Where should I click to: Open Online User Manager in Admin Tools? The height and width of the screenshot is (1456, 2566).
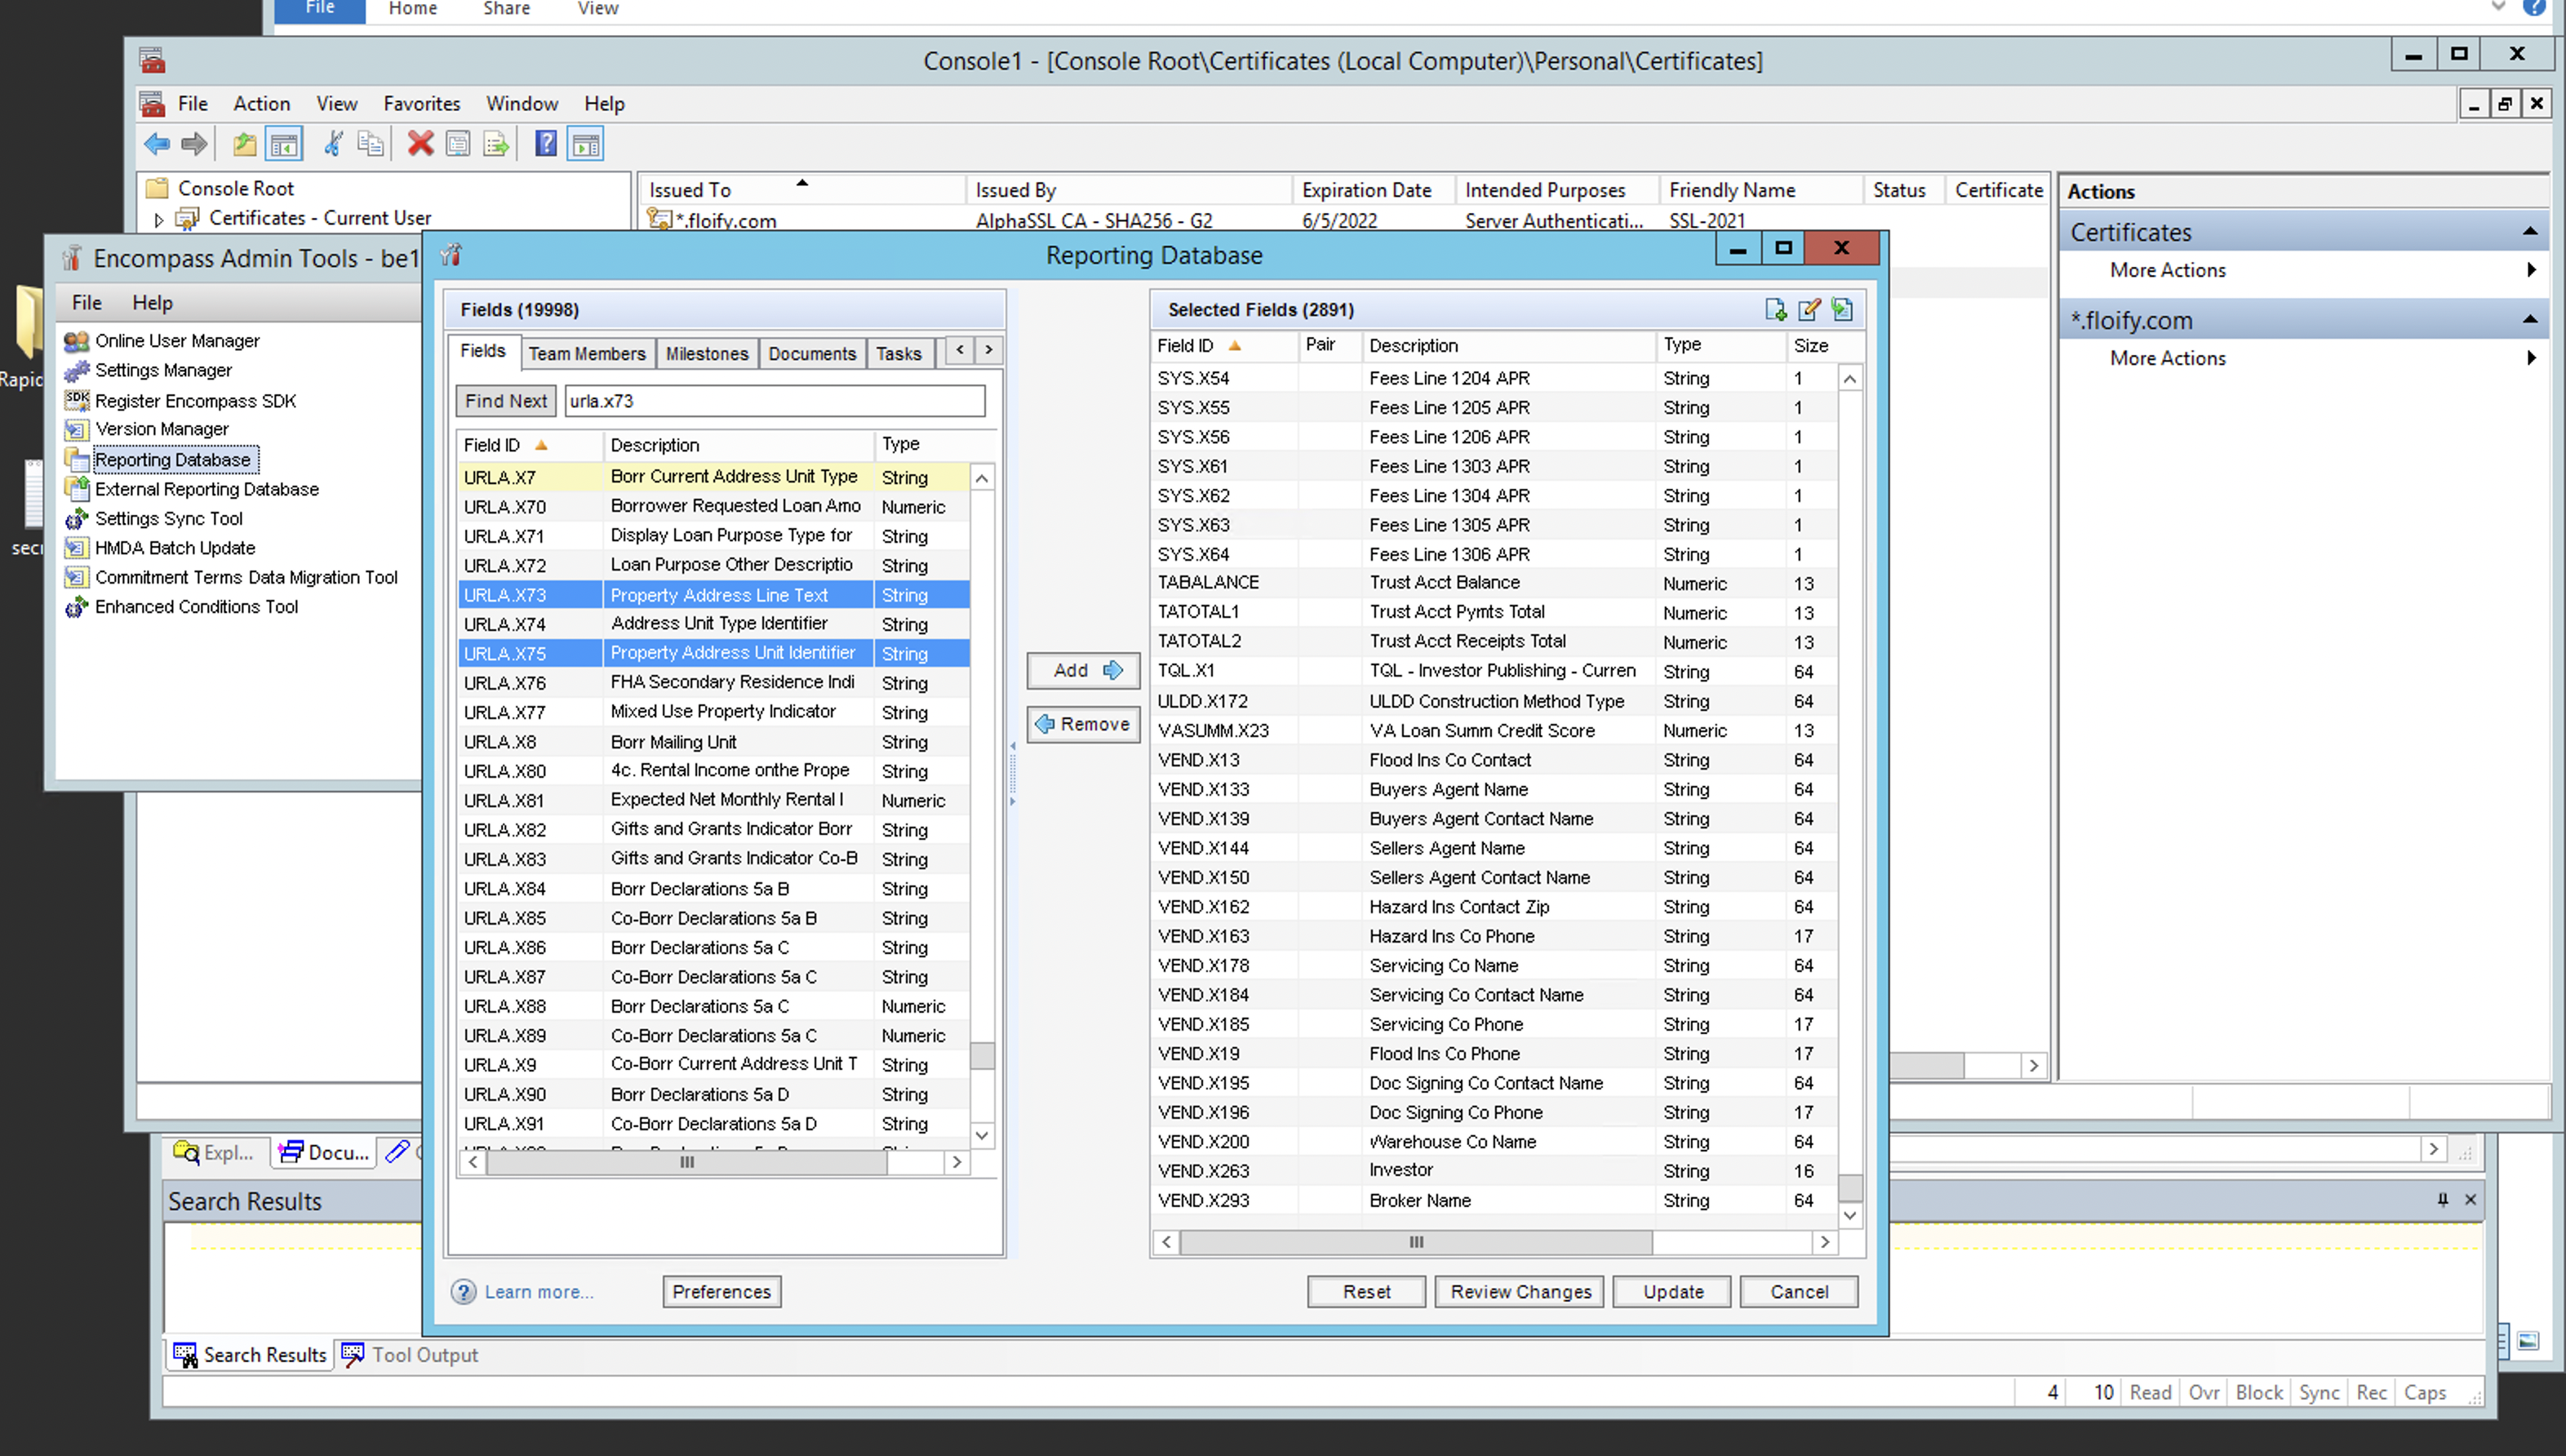177,341
